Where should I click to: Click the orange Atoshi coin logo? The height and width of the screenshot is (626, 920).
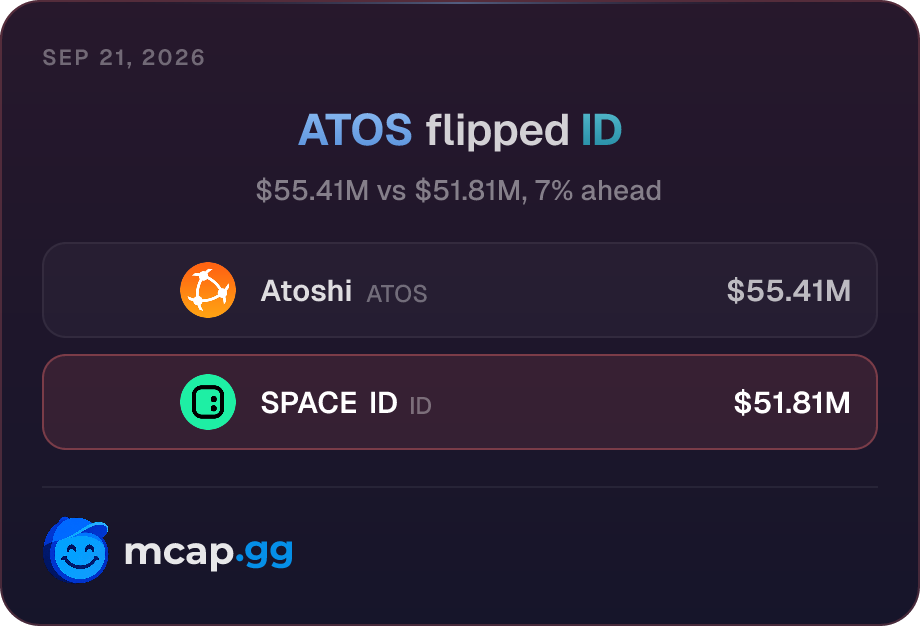point(208,290)
